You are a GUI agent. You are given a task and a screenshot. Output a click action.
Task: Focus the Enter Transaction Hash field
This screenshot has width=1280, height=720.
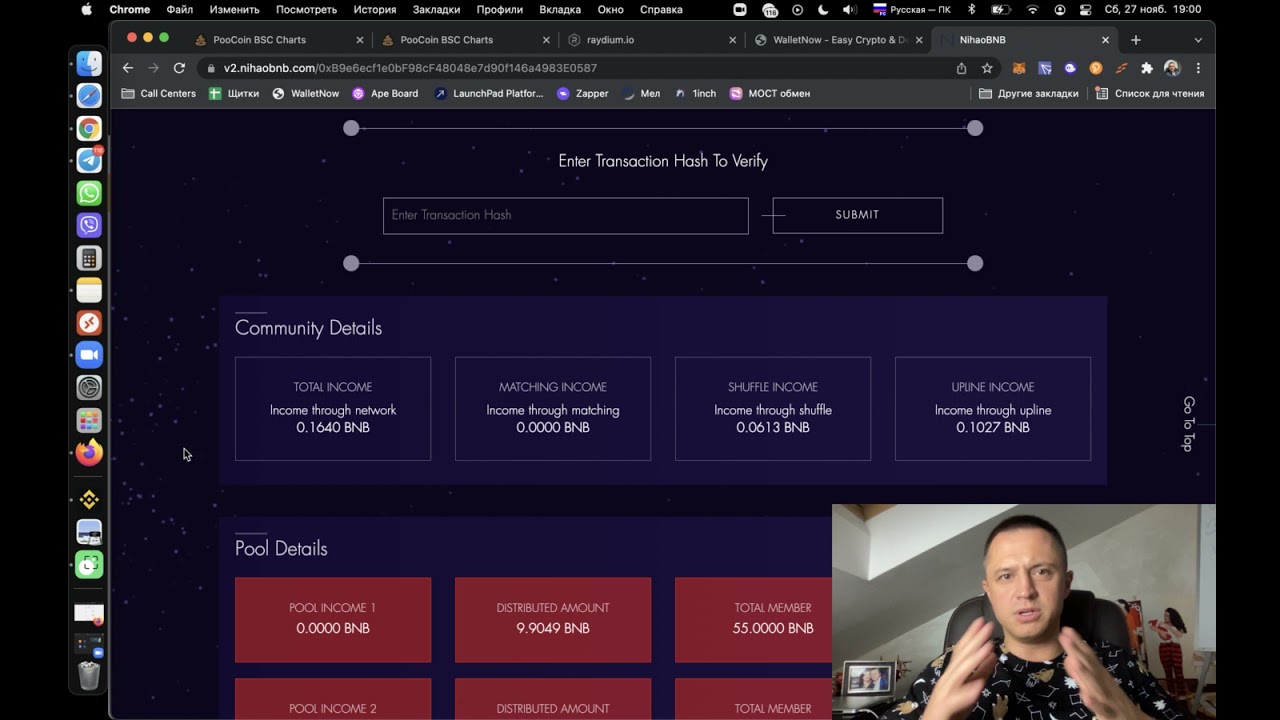coord(565,215)
